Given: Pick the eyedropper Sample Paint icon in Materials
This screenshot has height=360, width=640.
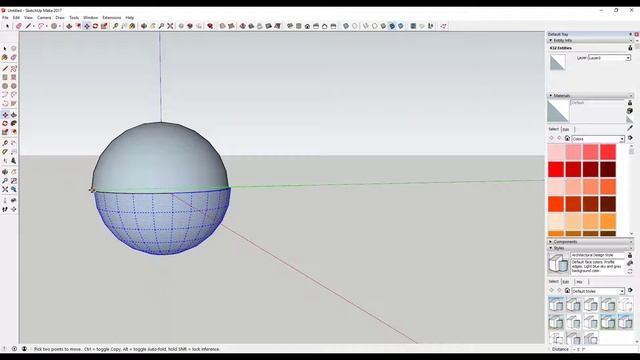Looking at the screenshot, I should pyautogui.click(x=630, y=128).
